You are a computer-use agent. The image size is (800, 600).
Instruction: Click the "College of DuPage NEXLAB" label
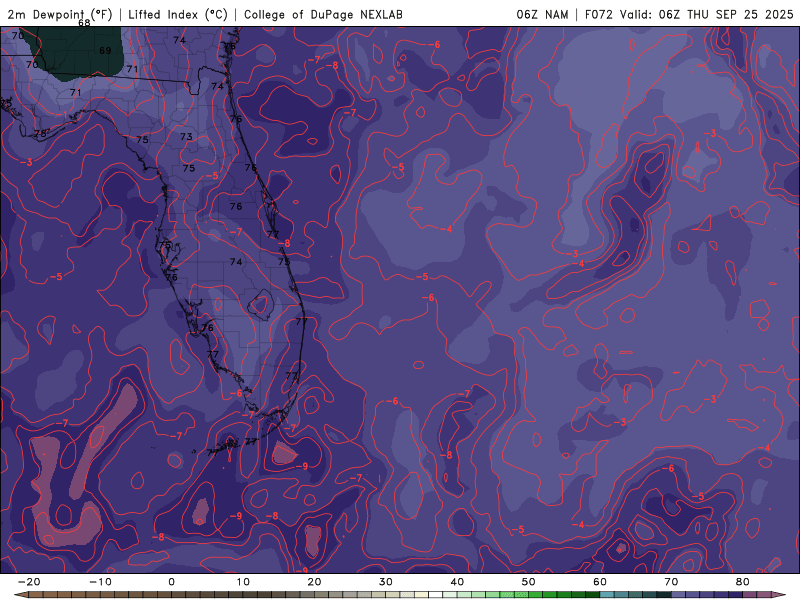pos(323,14)
